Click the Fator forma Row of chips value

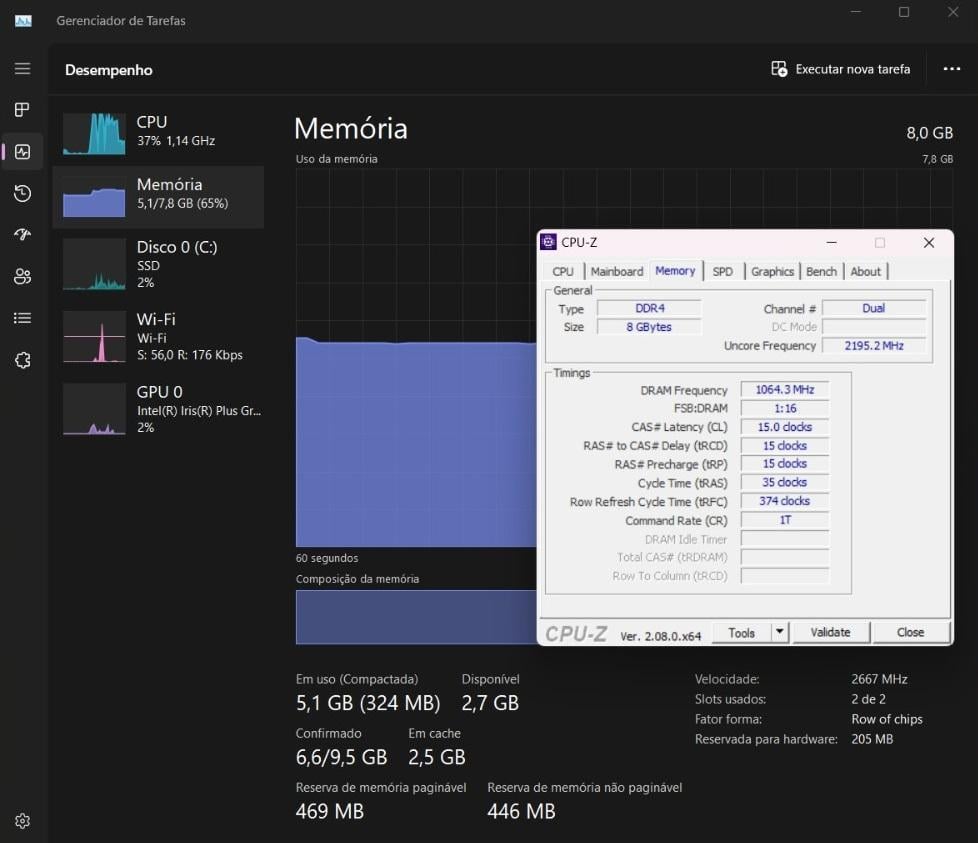(x=886, y=719)
